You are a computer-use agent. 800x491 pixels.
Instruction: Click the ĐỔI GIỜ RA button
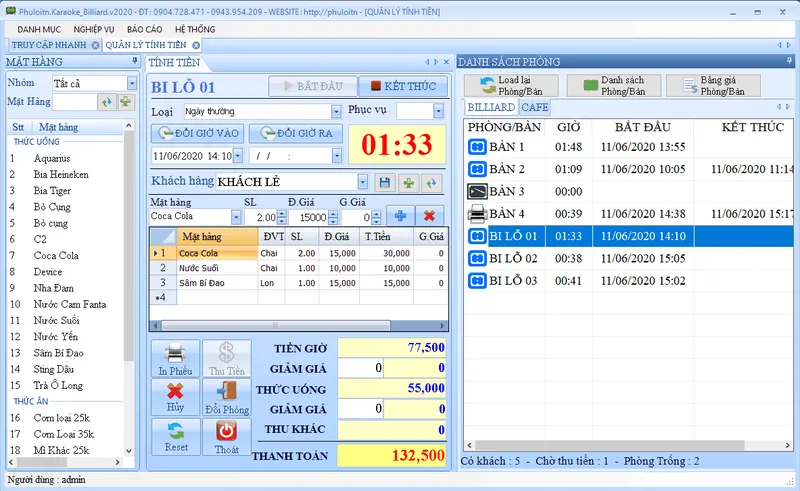click(x=296, y=134)
